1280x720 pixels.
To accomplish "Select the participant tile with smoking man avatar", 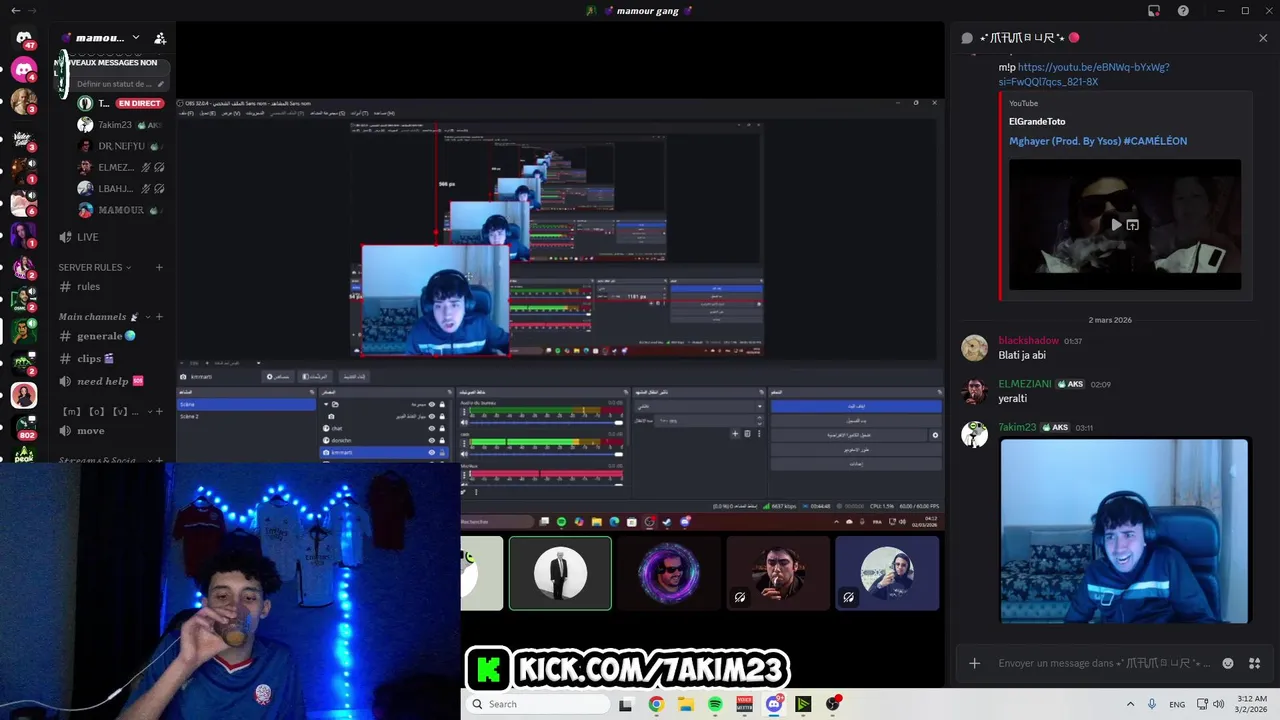I will (778, 573).
